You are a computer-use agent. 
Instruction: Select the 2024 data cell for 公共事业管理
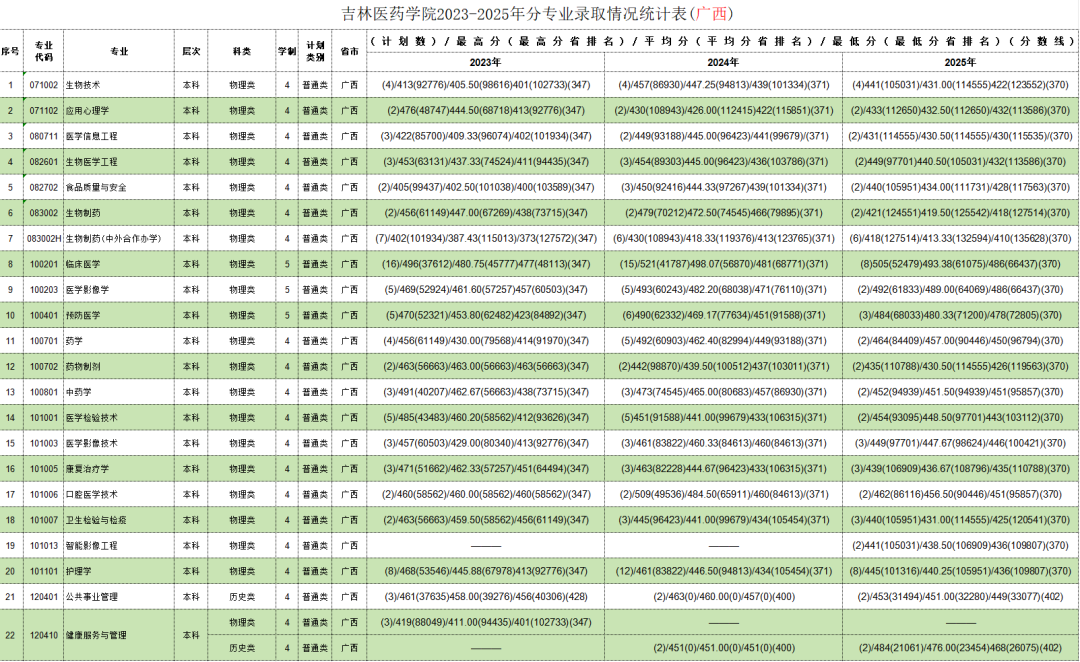[723, 597]
